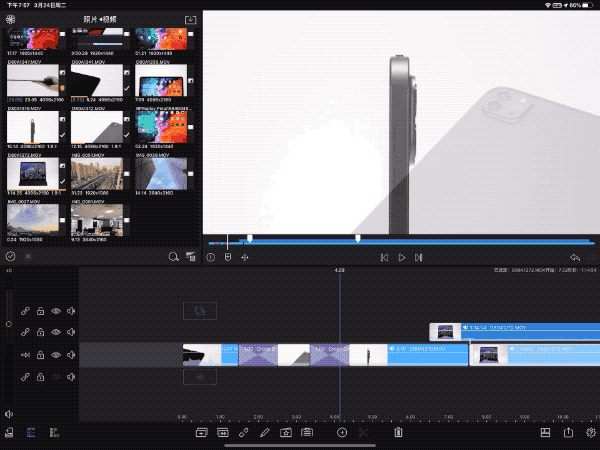Switch to the blue track header view mode

click(31, 432)
